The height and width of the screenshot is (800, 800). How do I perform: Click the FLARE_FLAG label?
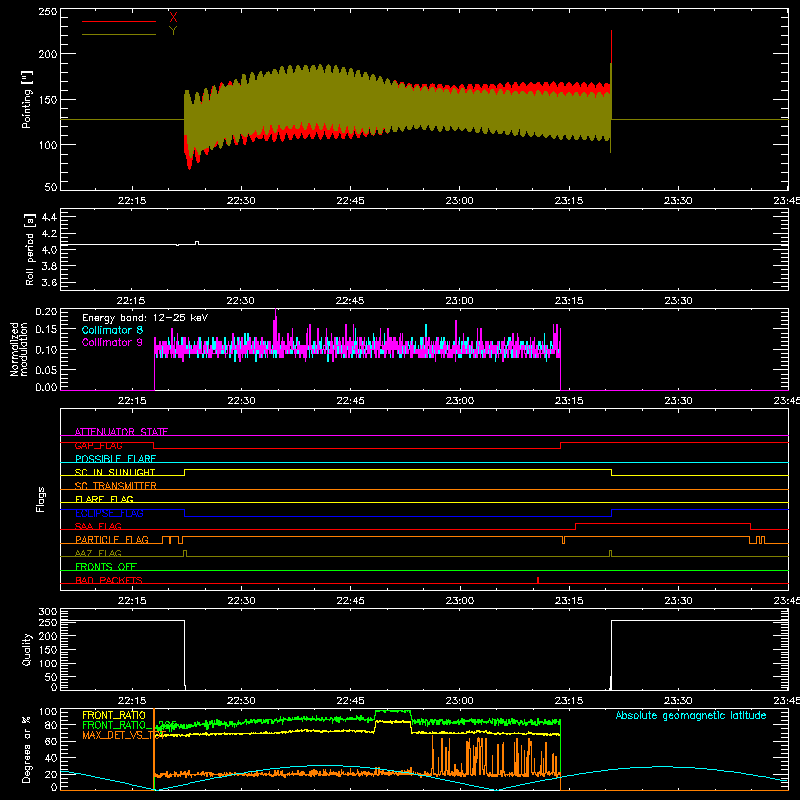[104, 499]
